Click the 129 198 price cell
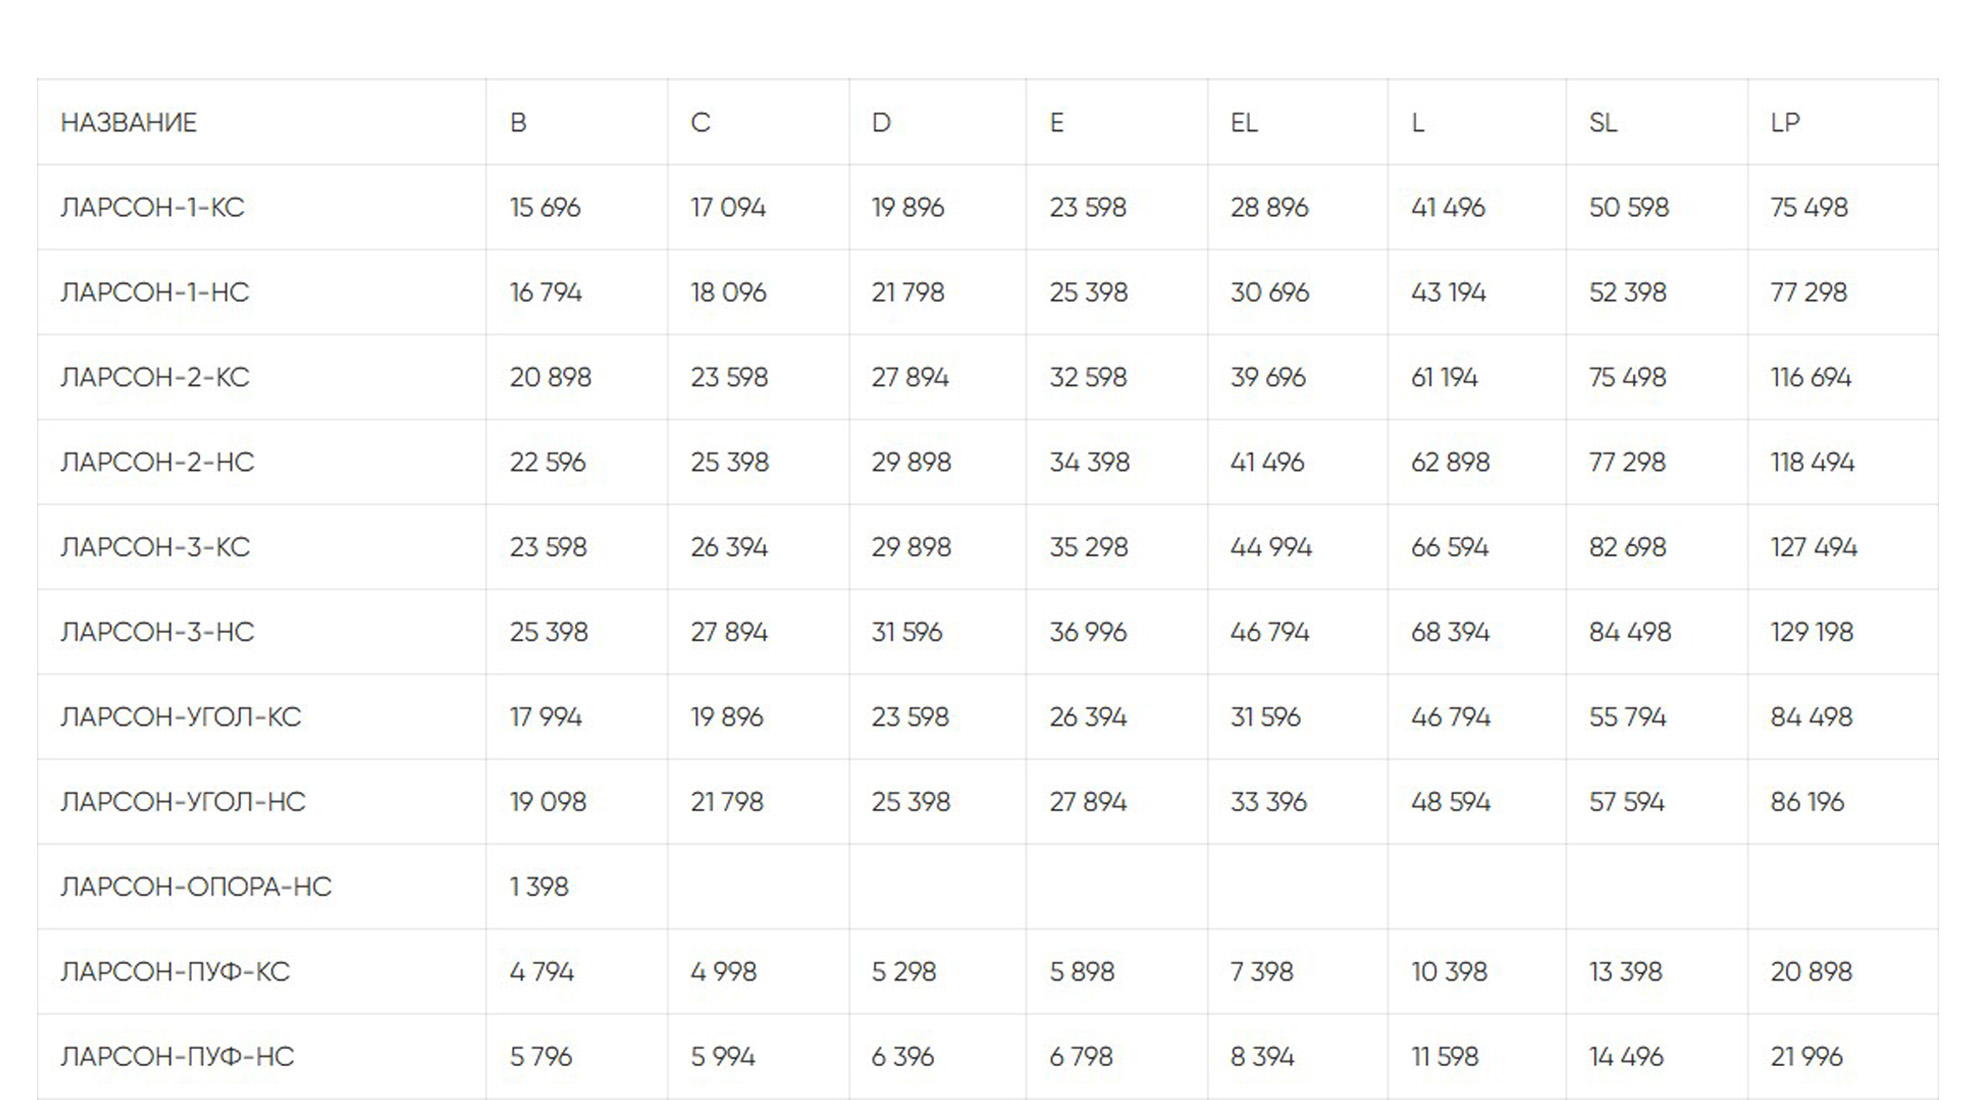This screenshot has height=1100, width=1976. tap(1812, 633)
